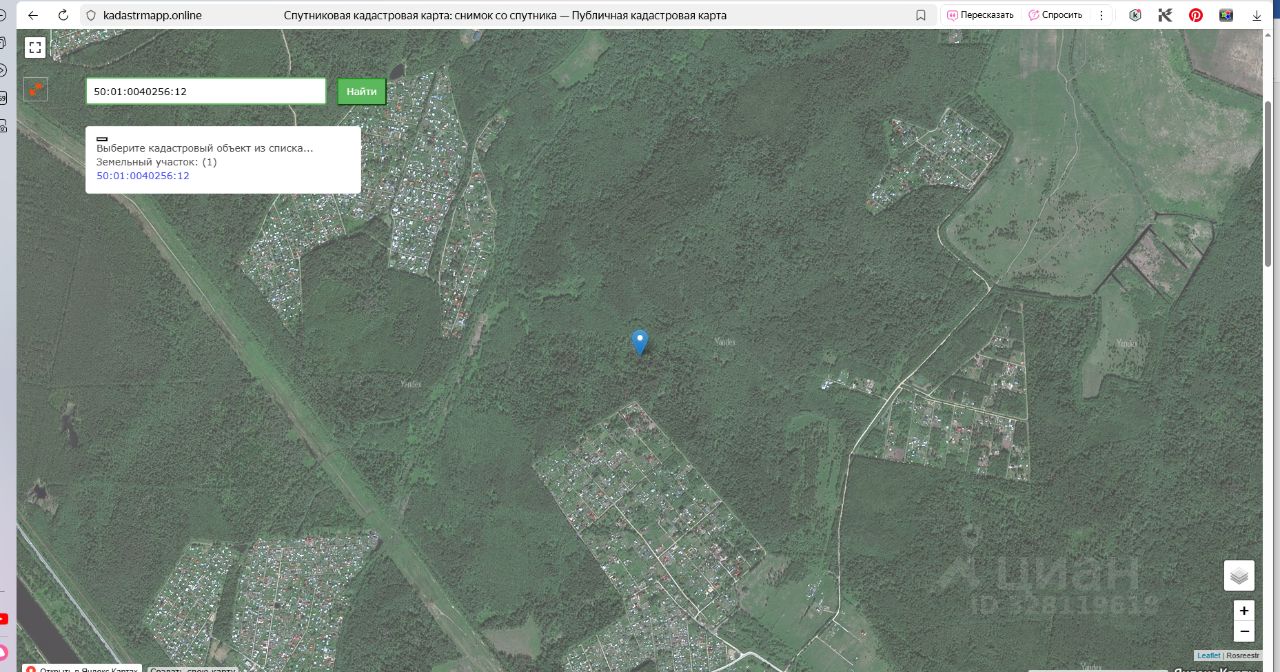Open the black K-shaped extension icon

tap(1165, 15)
